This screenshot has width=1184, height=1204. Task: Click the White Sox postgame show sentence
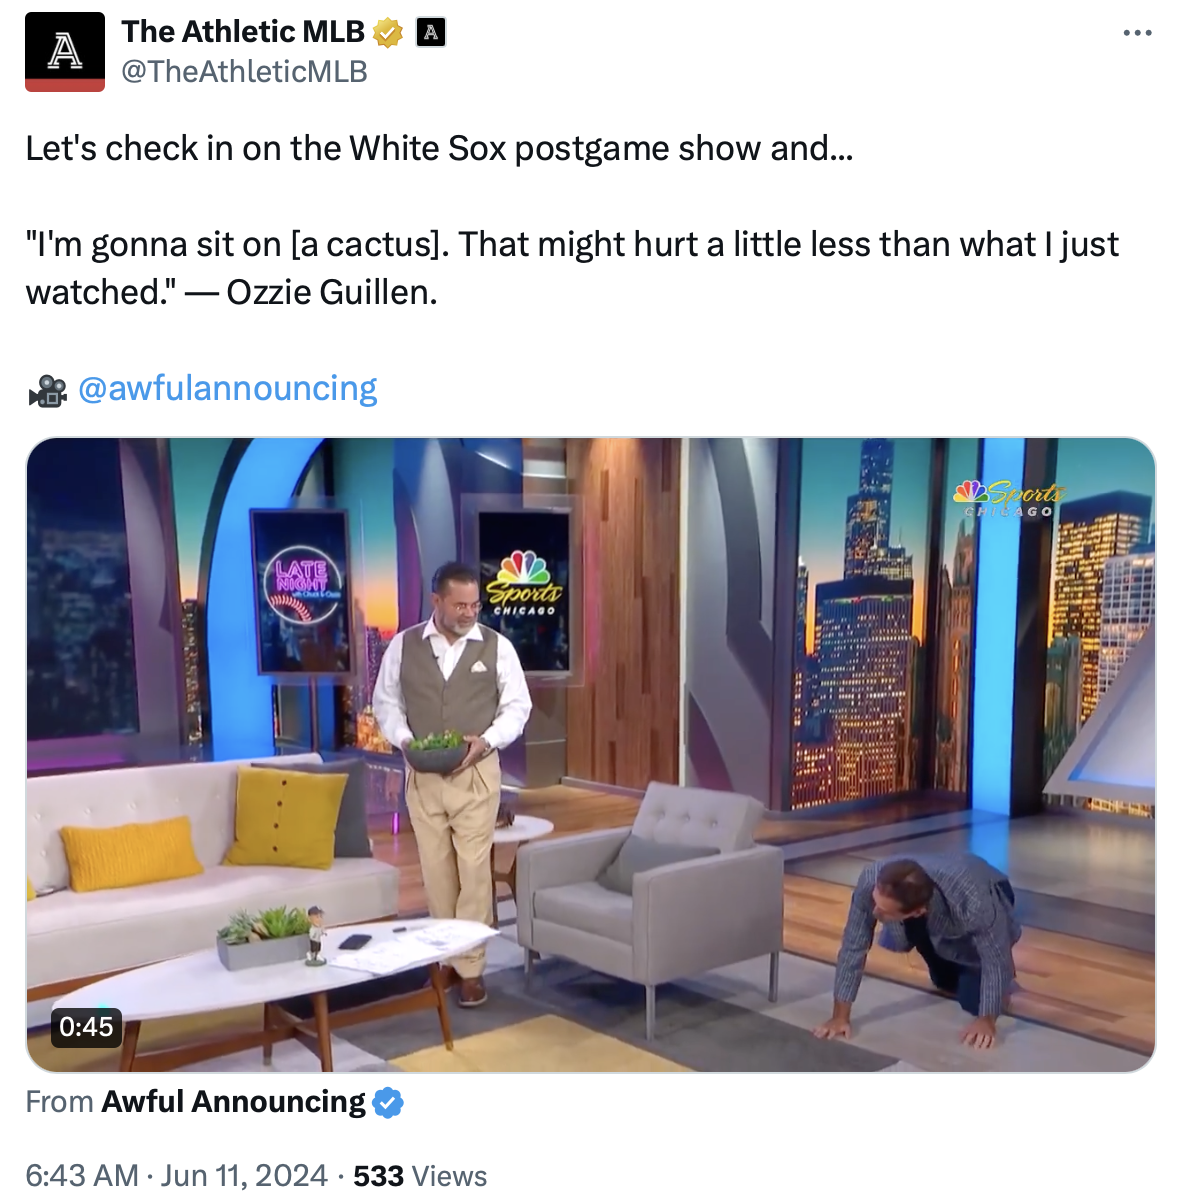click(x=439, y=148)
